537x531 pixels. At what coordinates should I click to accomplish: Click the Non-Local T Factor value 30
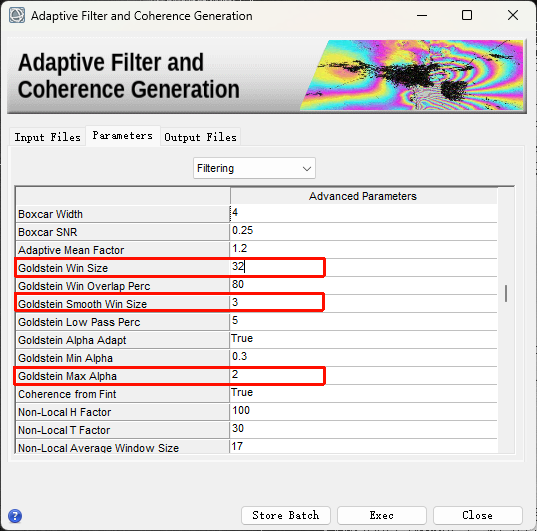[363, 429]
